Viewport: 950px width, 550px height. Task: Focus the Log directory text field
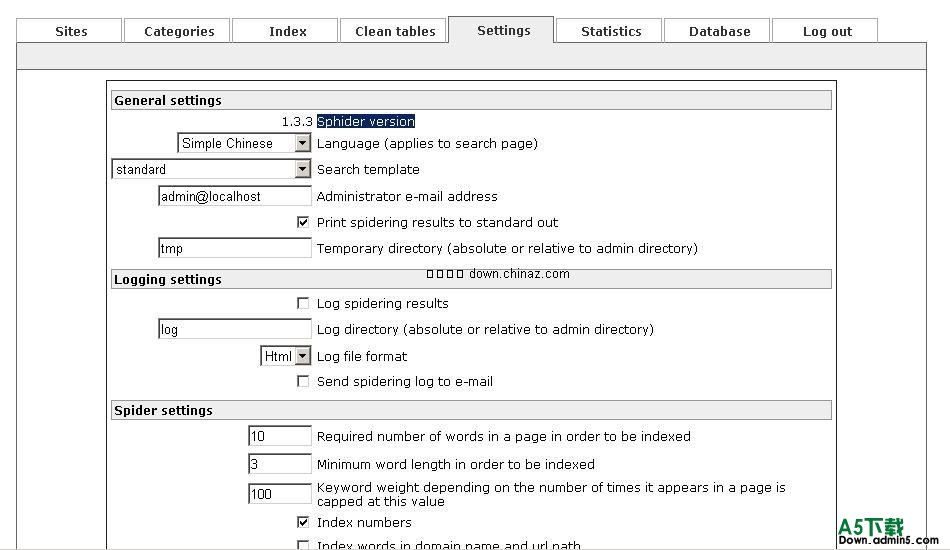click(x=235, y=330)
